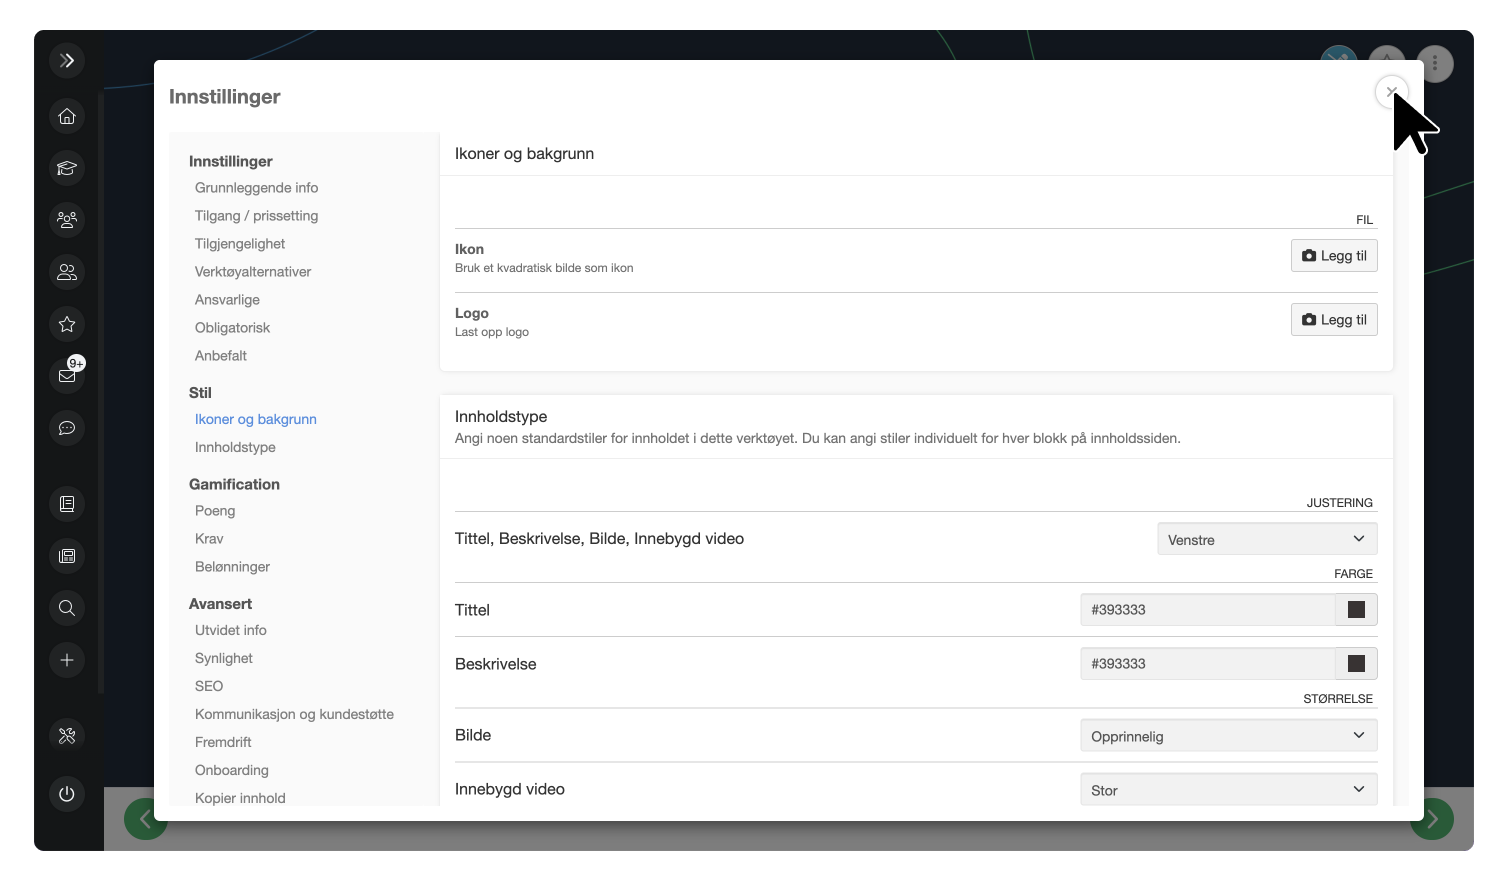1508x881 pixels.
Task: Select Tilgjengelighet menu item
Action: pos(240,244)
